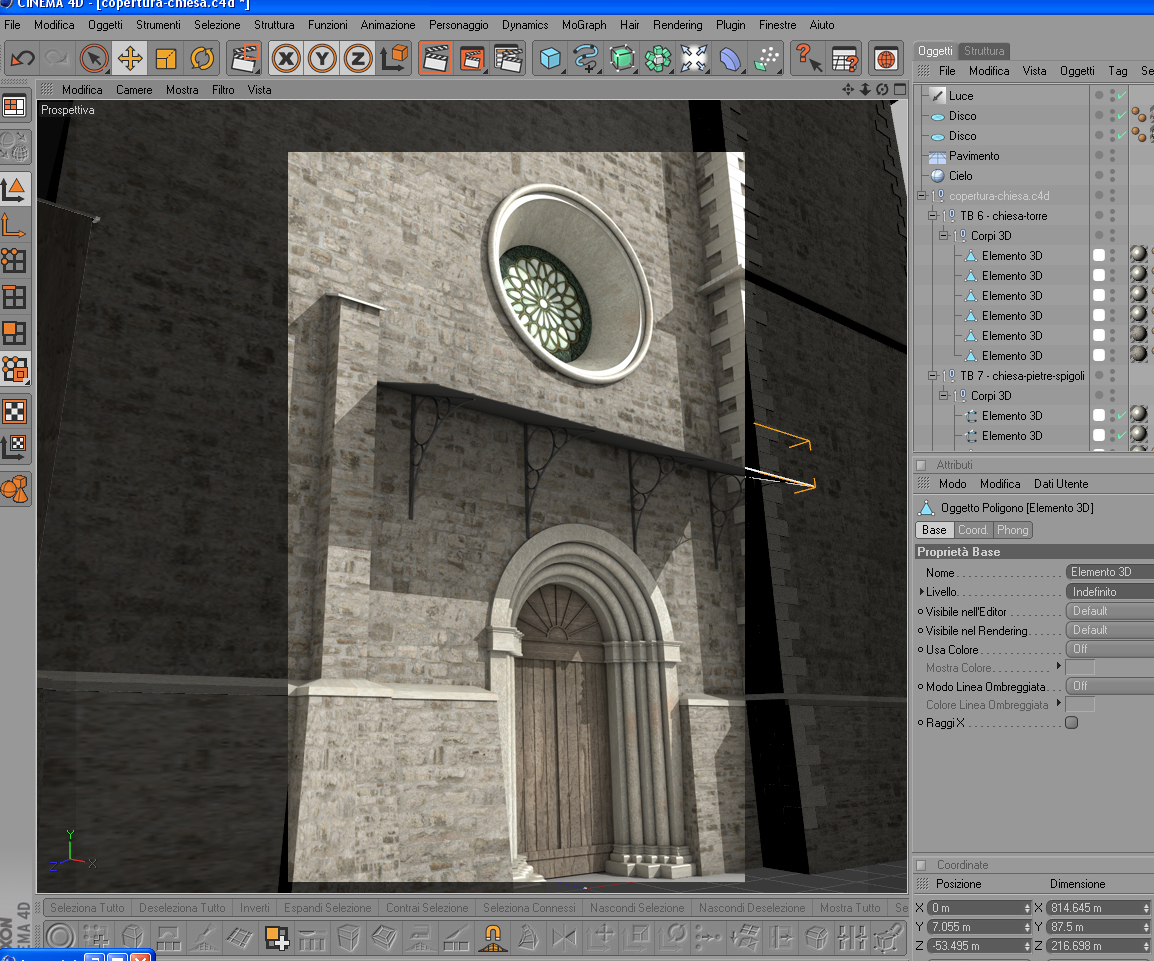Click the Posizione Y field 7.055 m
The height and width of the screenshot is (961, 1154).
click(x=979, y=927)
